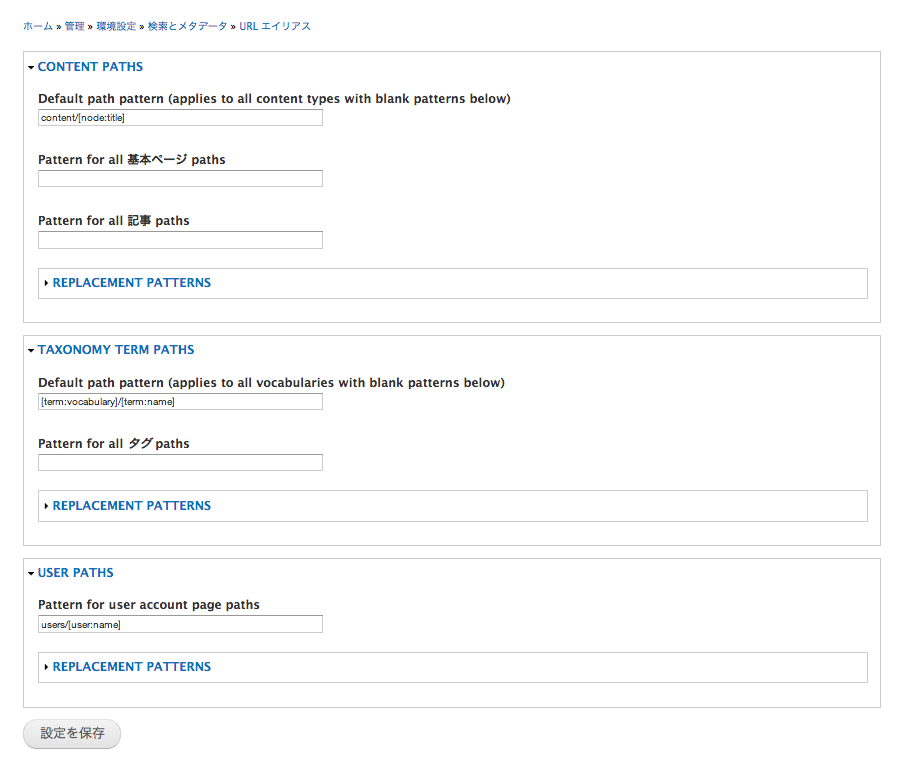Click the content default path pattern field
The width and height of the screenshot is (899, 769).
pyautogui.click(x=180, y=118)
